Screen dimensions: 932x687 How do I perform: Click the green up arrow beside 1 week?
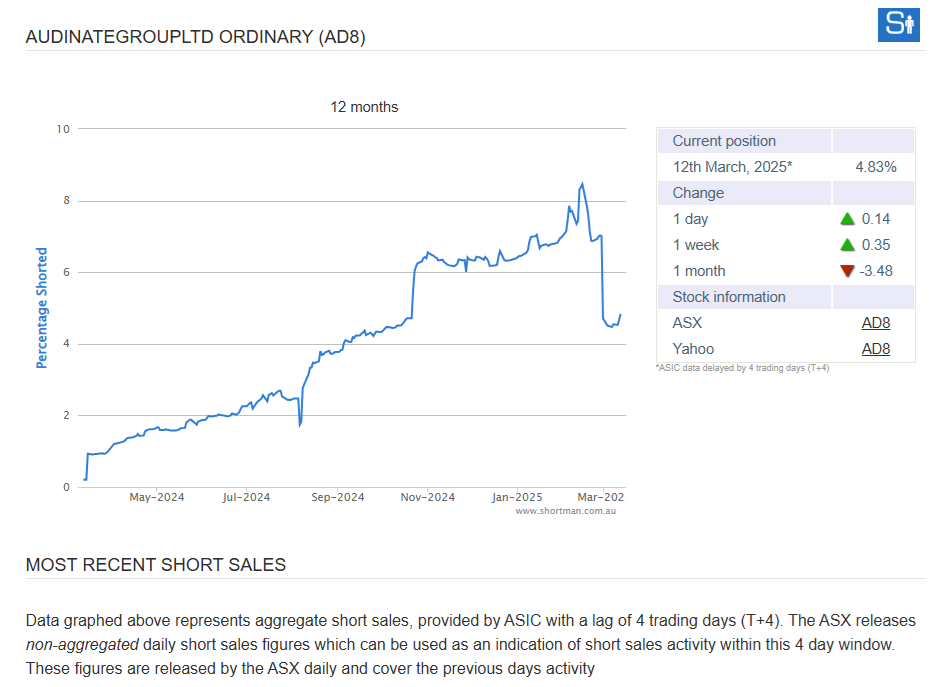[x=847, y=245]
